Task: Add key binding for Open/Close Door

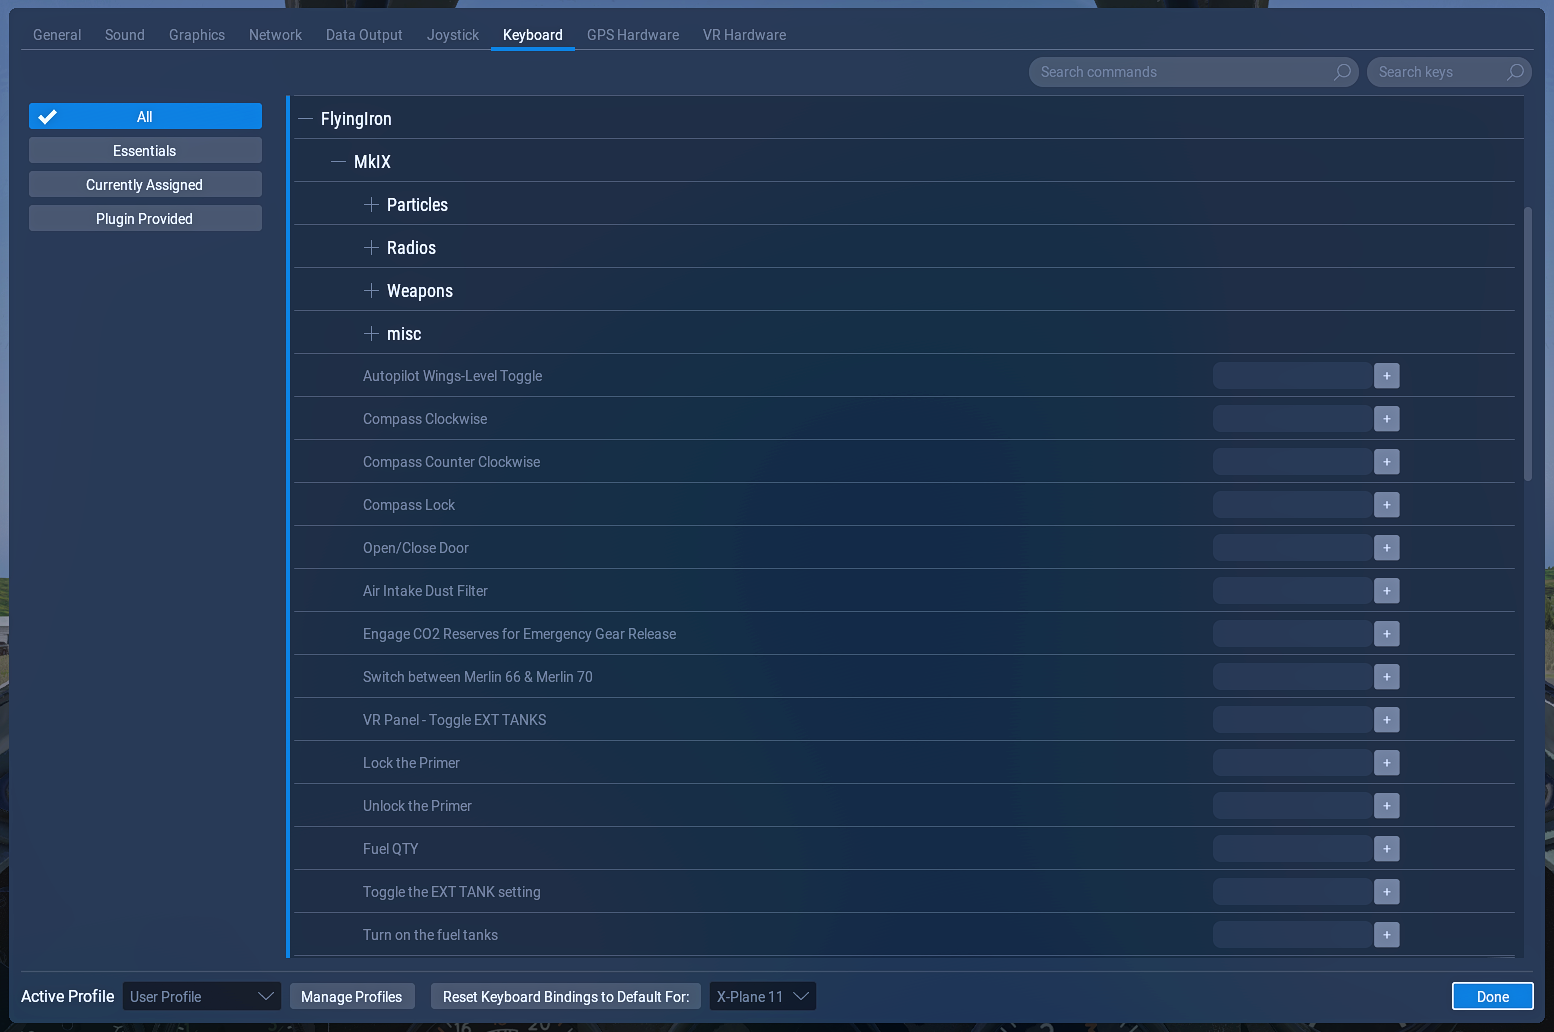Action: point(1386,548)
